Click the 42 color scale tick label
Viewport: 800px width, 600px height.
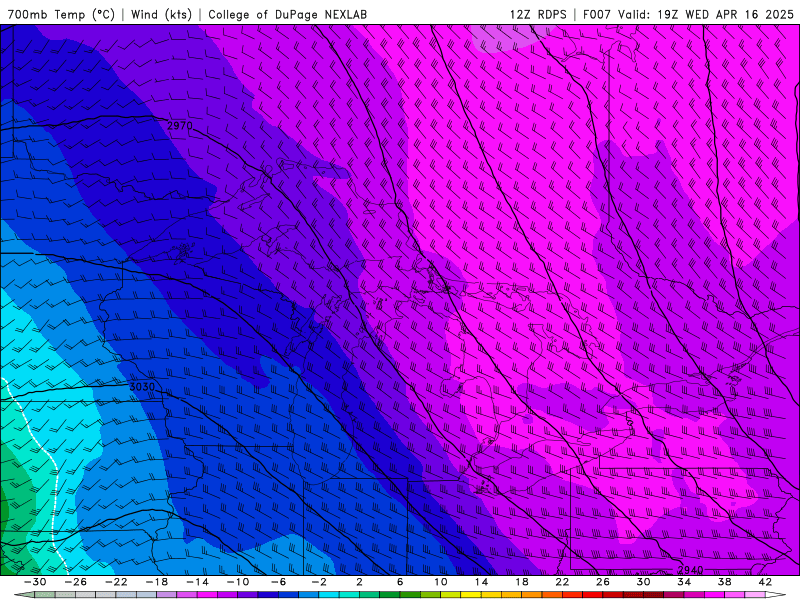pos(765,582)
